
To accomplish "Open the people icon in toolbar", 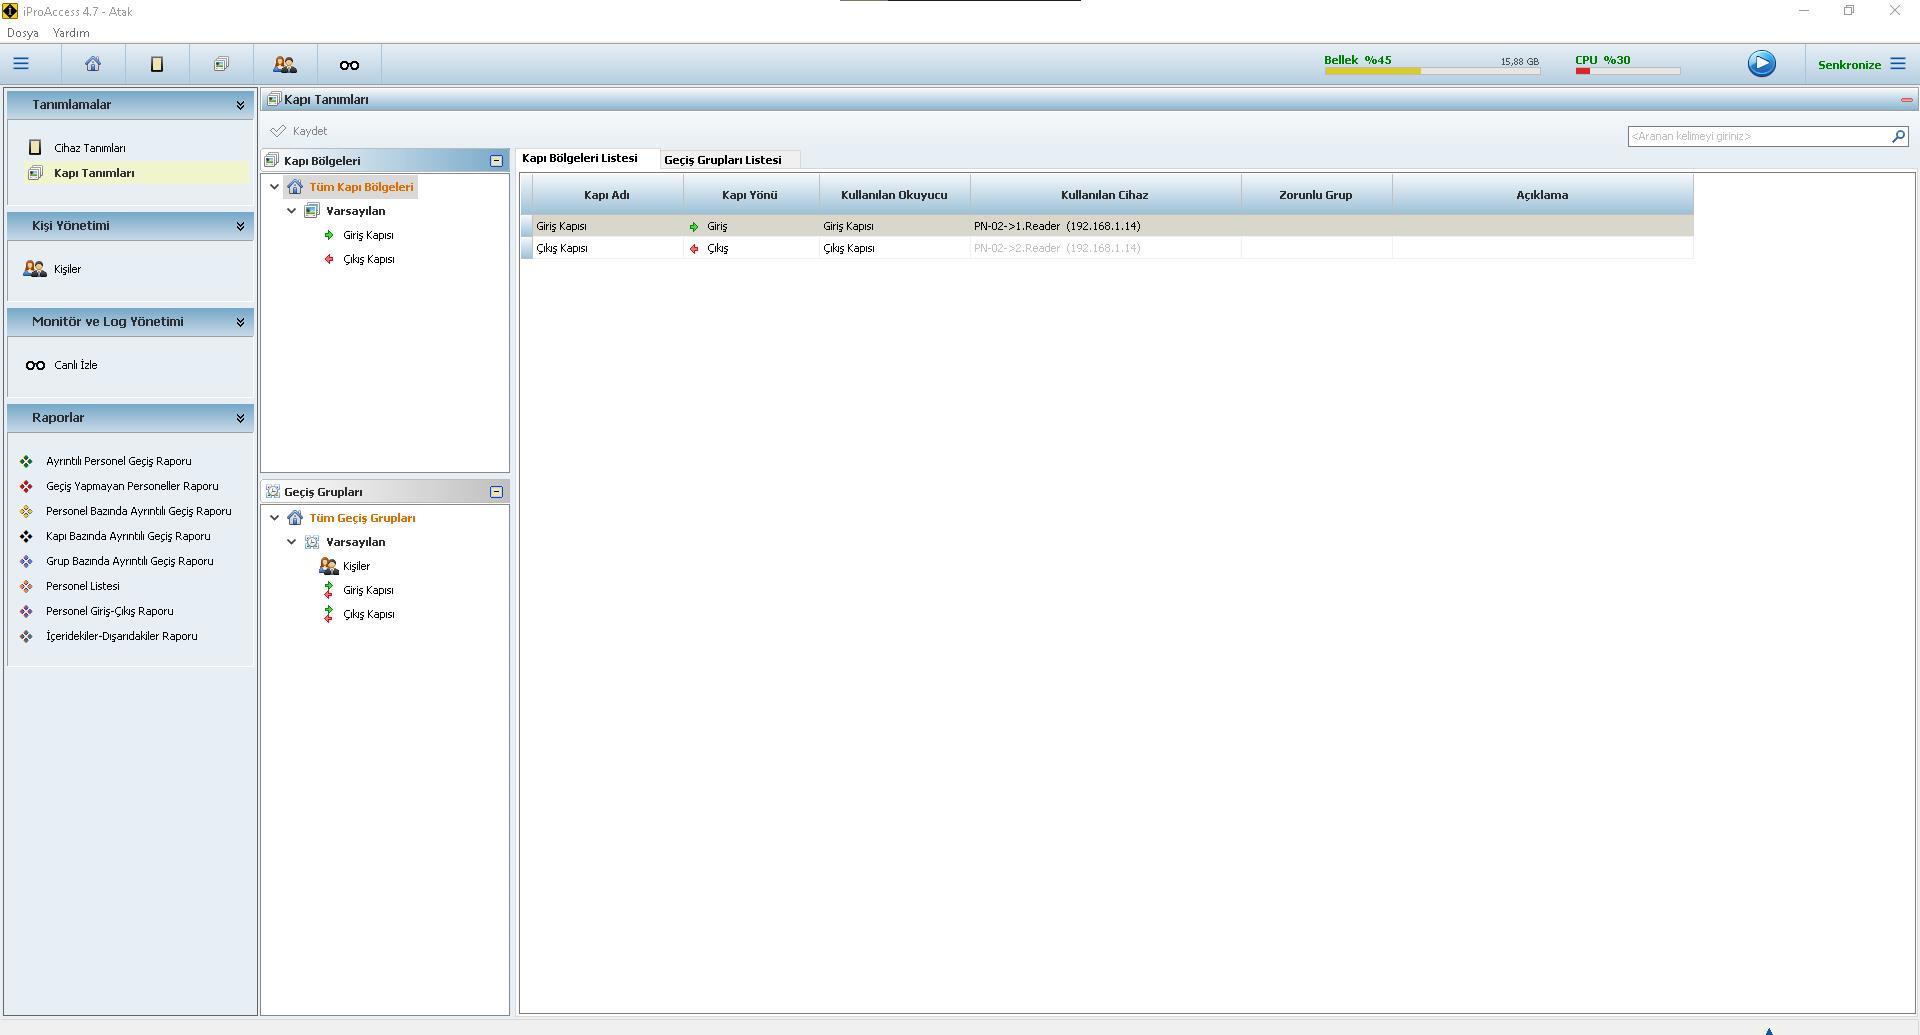I will (x=285, y=64).
